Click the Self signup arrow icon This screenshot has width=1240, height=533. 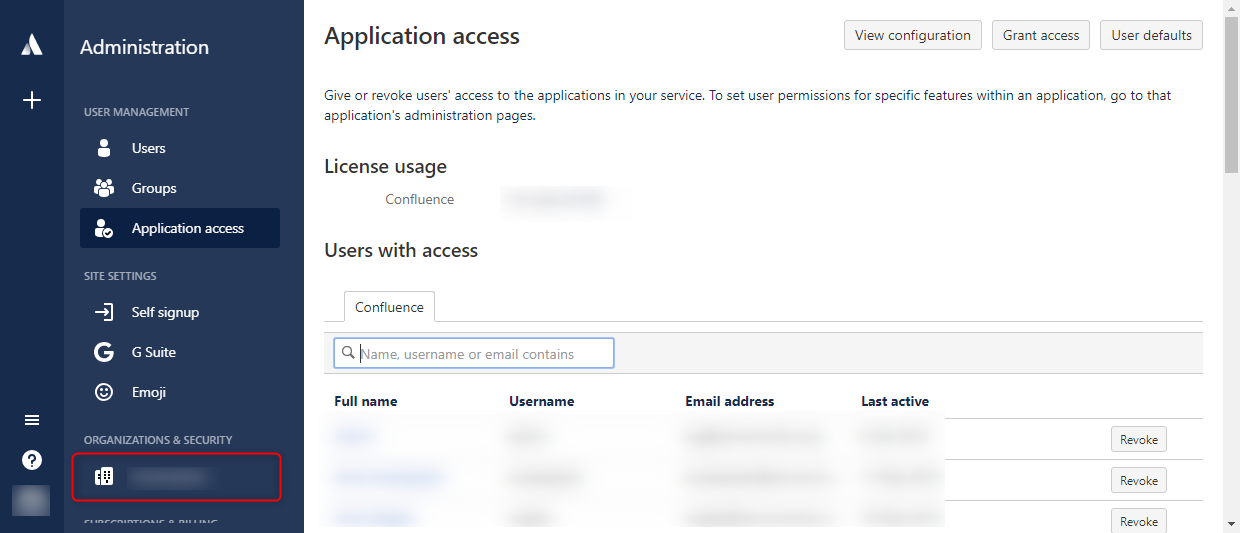[x=104, y=312]
